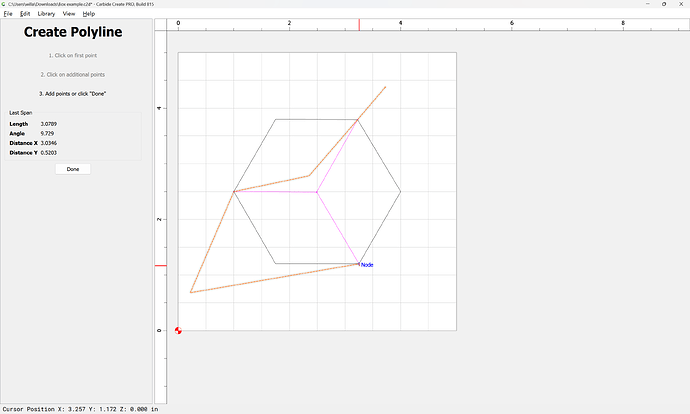Click the Done button

tap(73, 169)
